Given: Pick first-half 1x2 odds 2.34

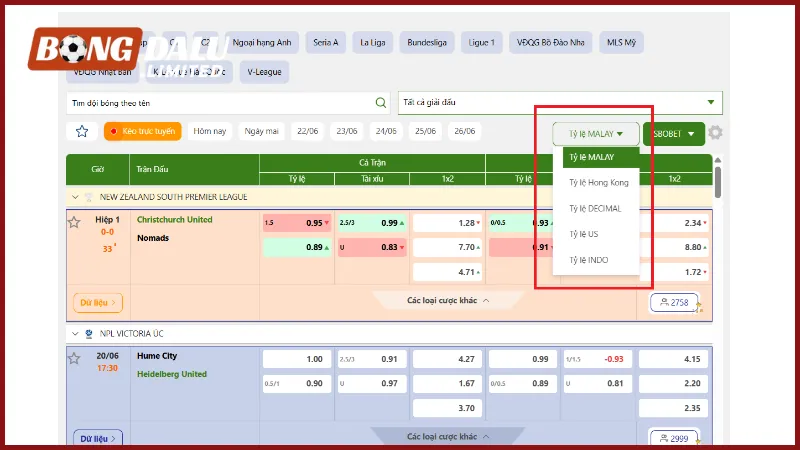Looking at the screenshot, I should [x=674, y=223].
